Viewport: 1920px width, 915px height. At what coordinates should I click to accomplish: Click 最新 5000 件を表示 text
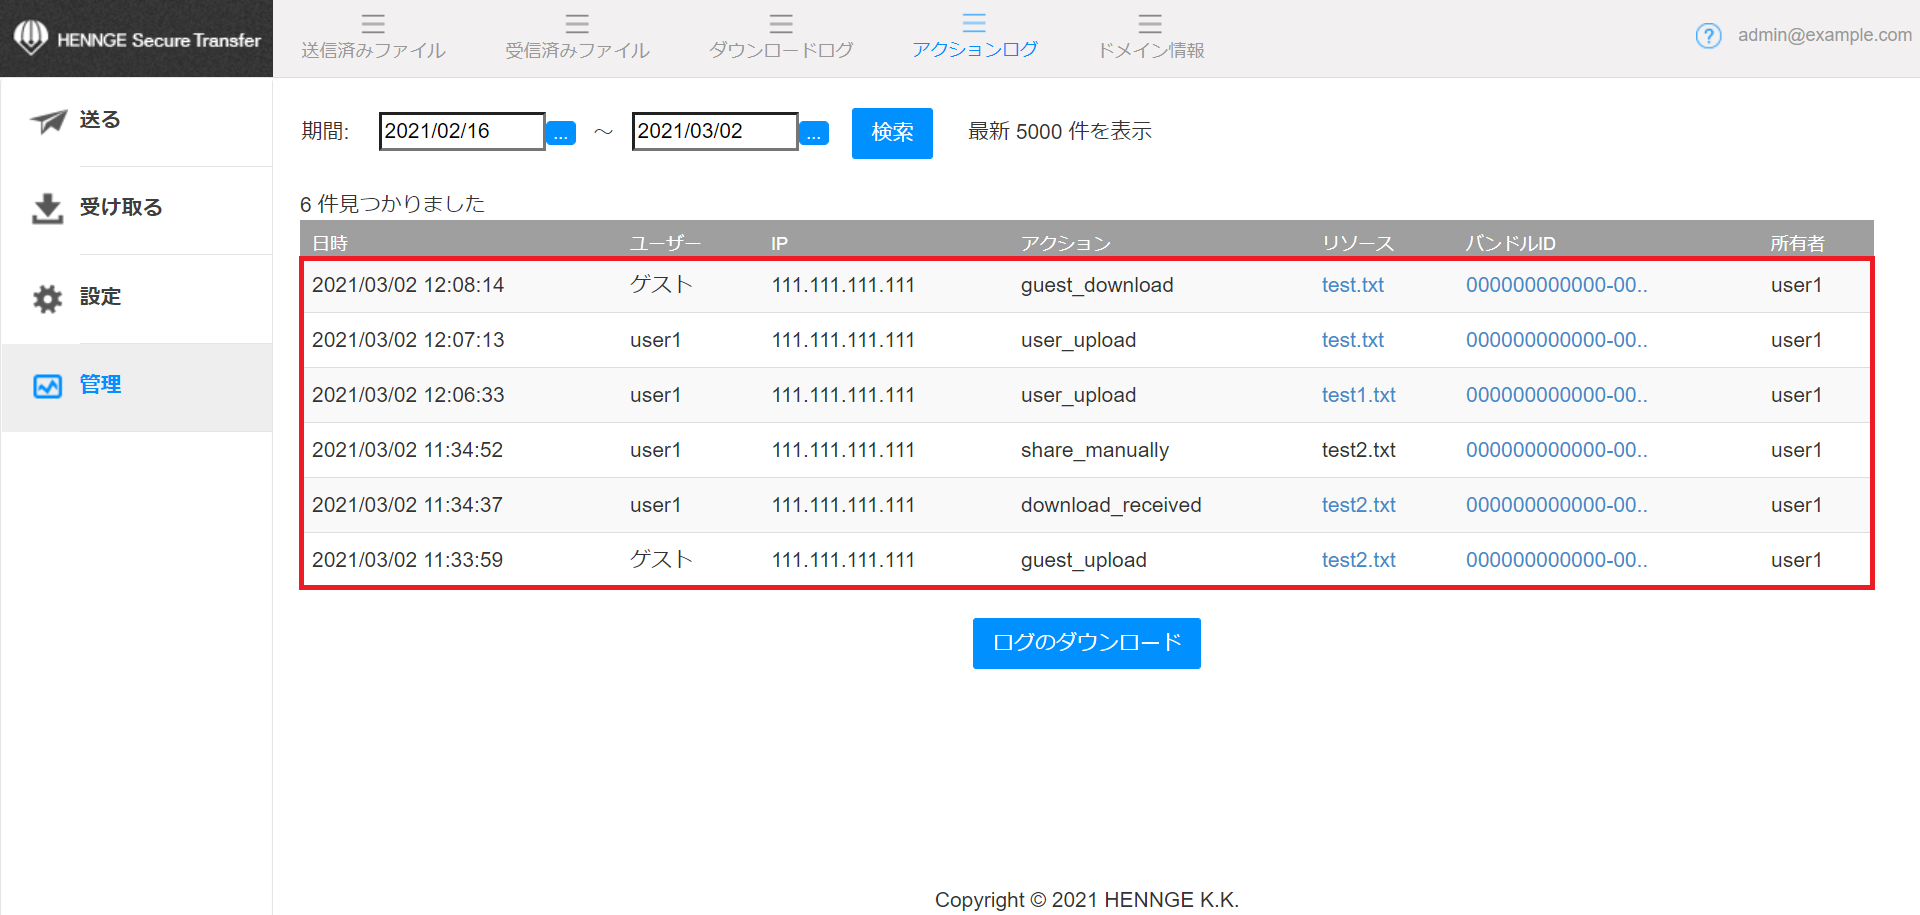point(1059,131)
